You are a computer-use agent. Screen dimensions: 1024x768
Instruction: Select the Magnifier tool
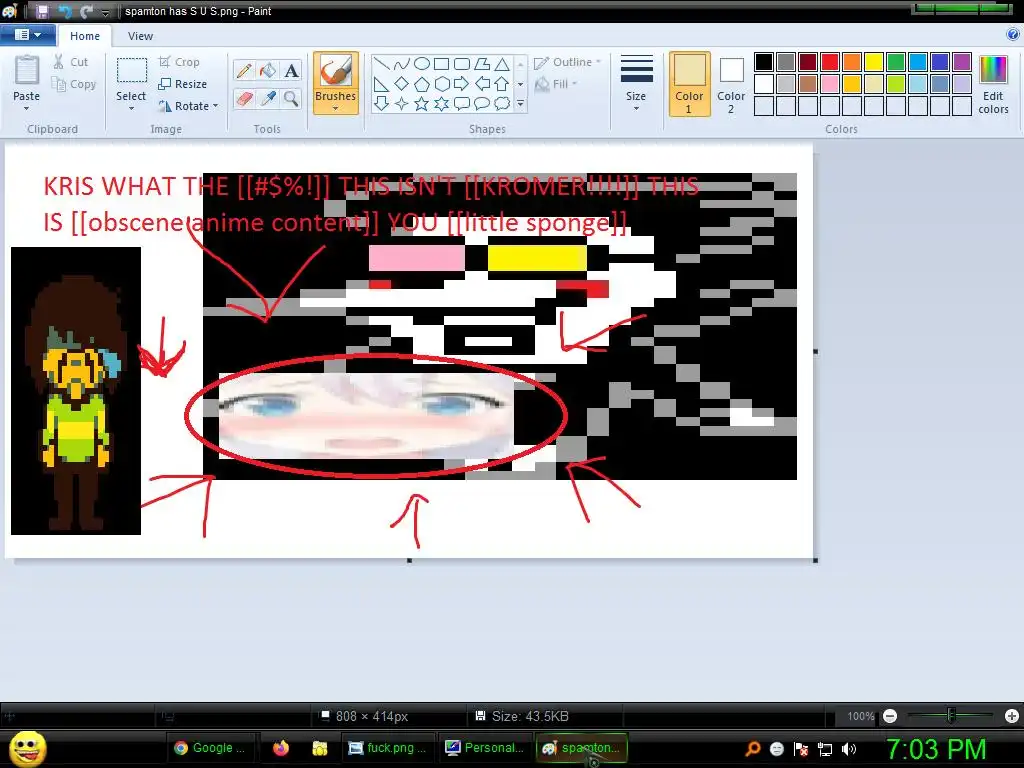[291, 99]
